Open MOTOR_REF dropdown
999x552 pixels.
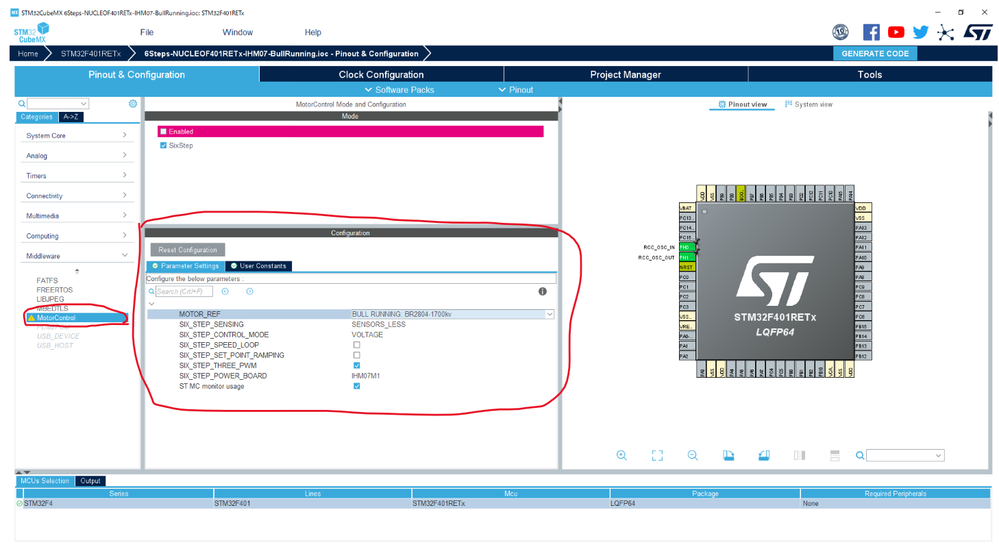(549, 314)
